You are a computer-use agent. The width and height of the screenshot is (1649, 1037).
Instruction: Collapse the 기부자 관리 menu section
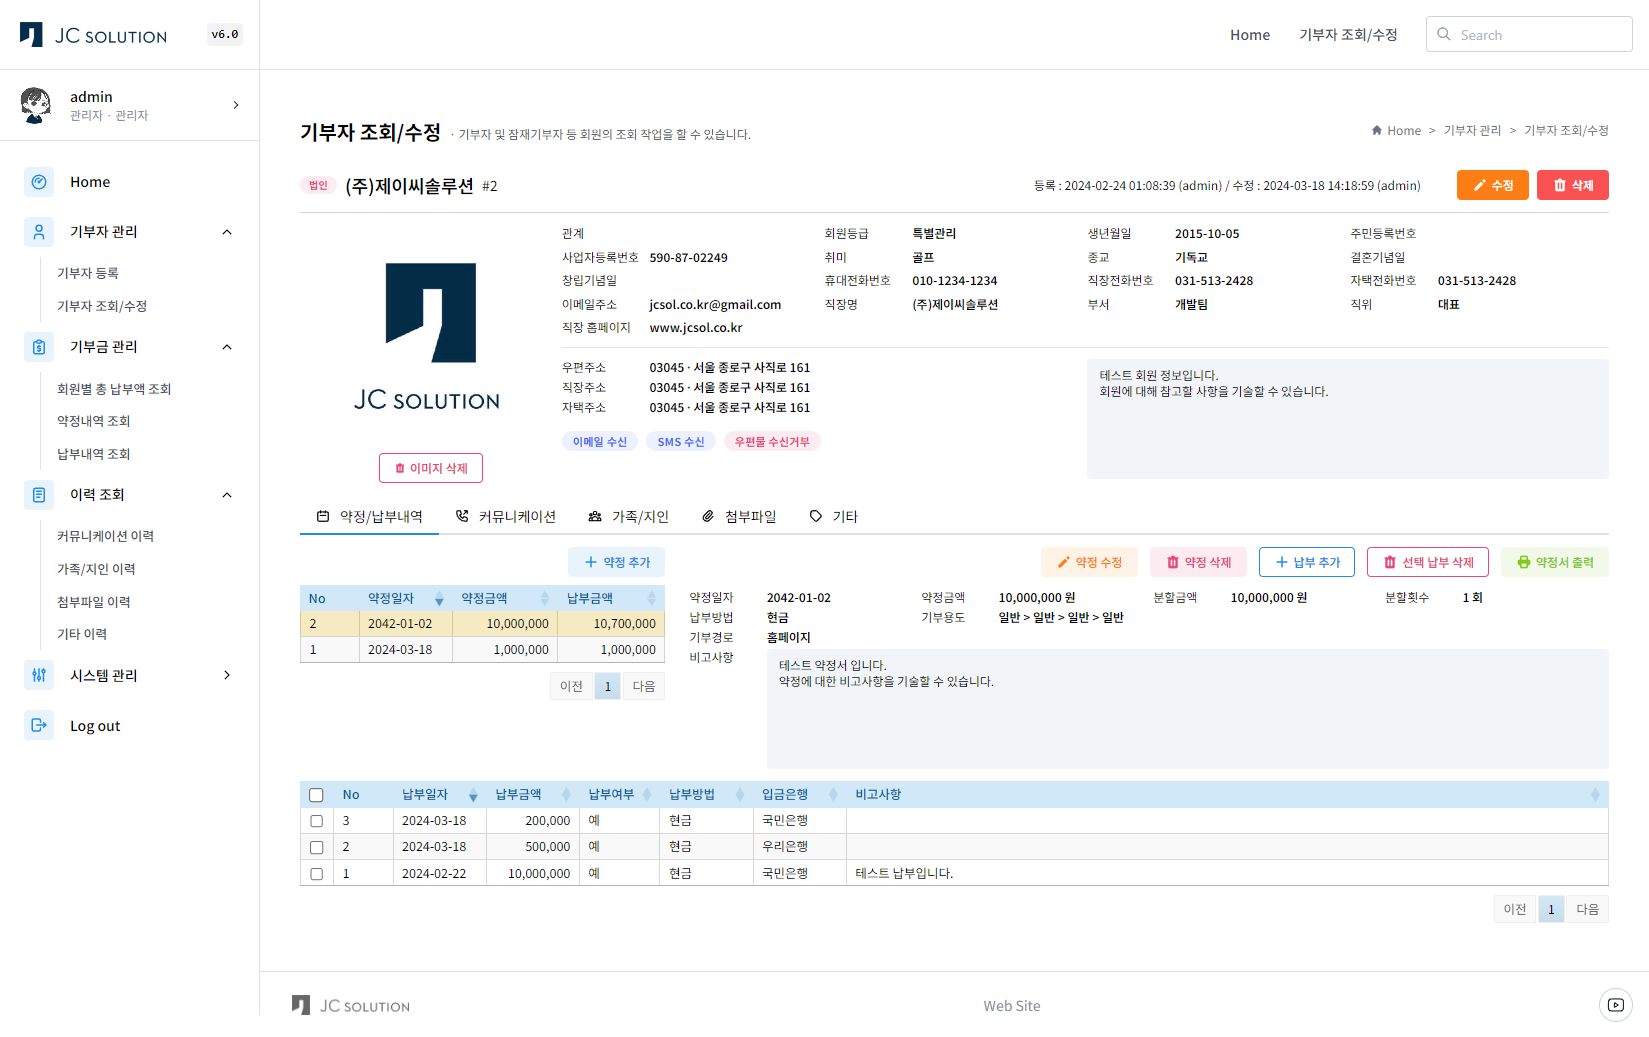227,232
